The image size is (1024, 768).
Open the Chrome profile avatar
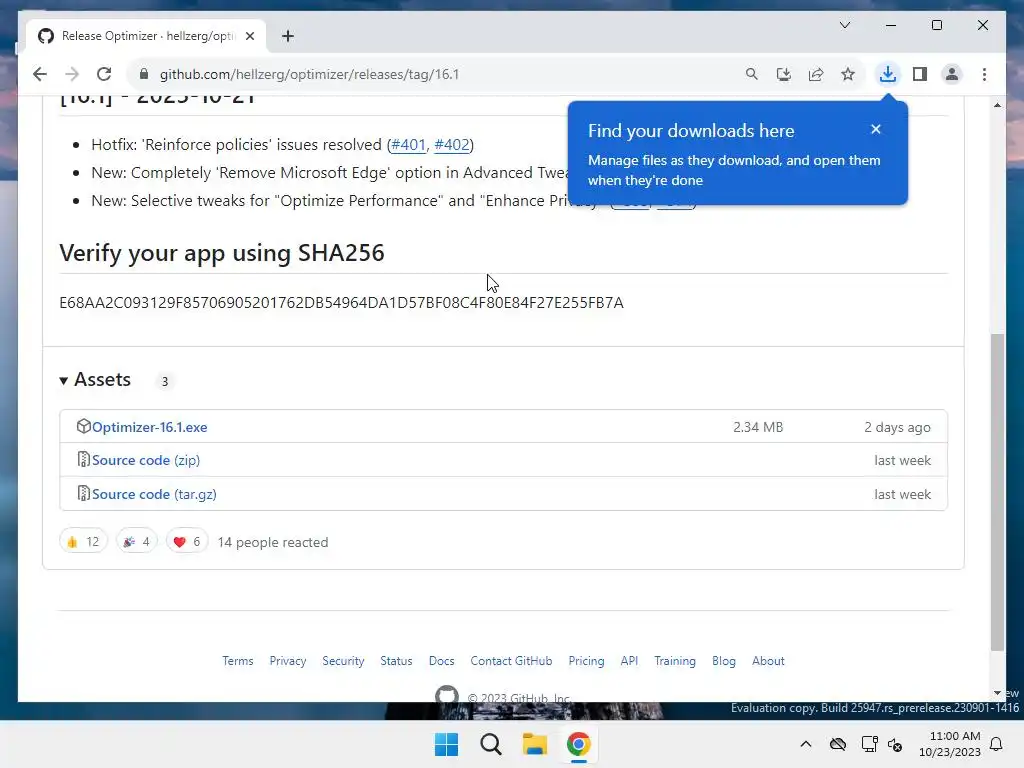point(952,74)
